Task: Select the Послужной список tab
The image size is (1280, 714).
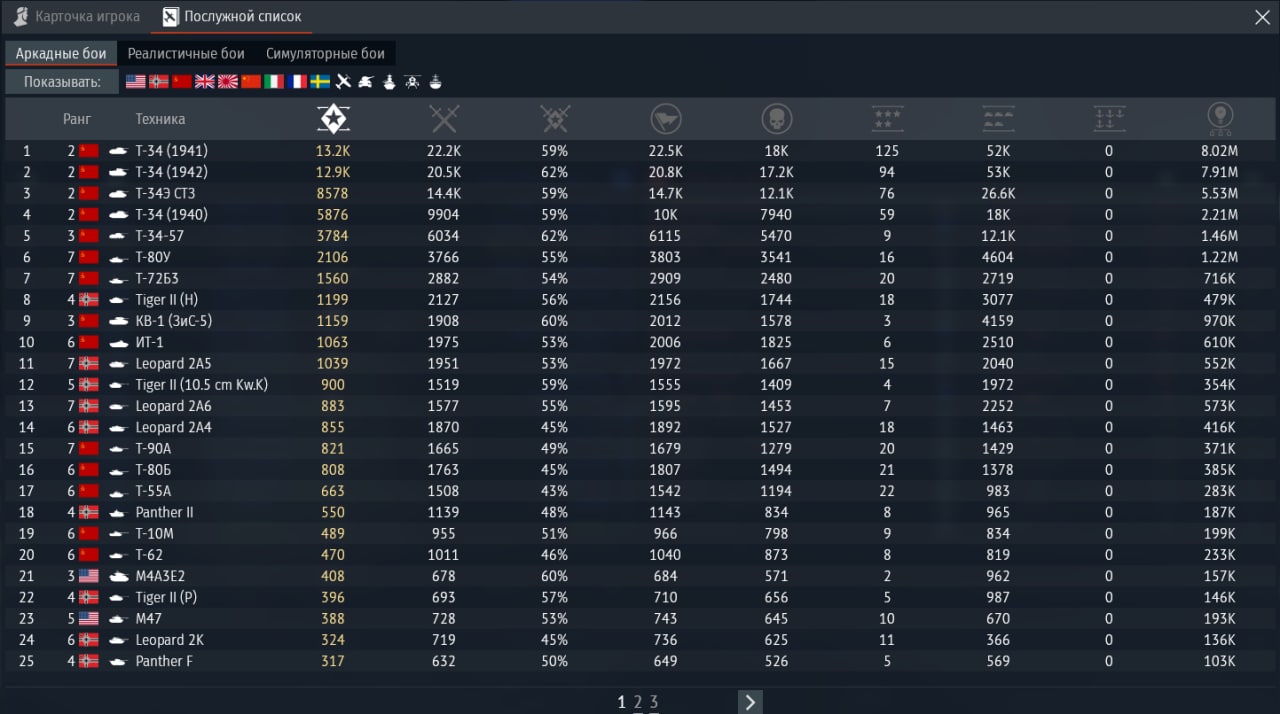Action: (x=232, y=16)
